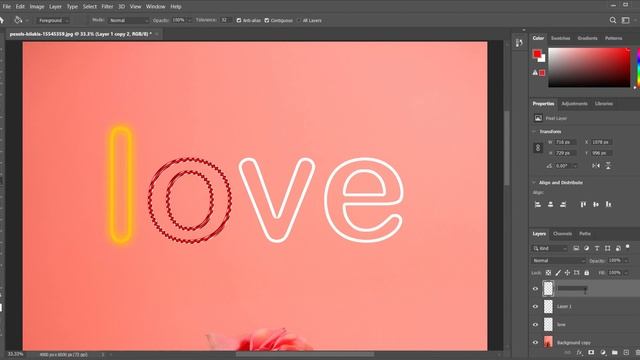Screen dimensions: 640x360
Task: Click the Add layer style fx icon
Action: pyautogui.click(x=579, y=353)
